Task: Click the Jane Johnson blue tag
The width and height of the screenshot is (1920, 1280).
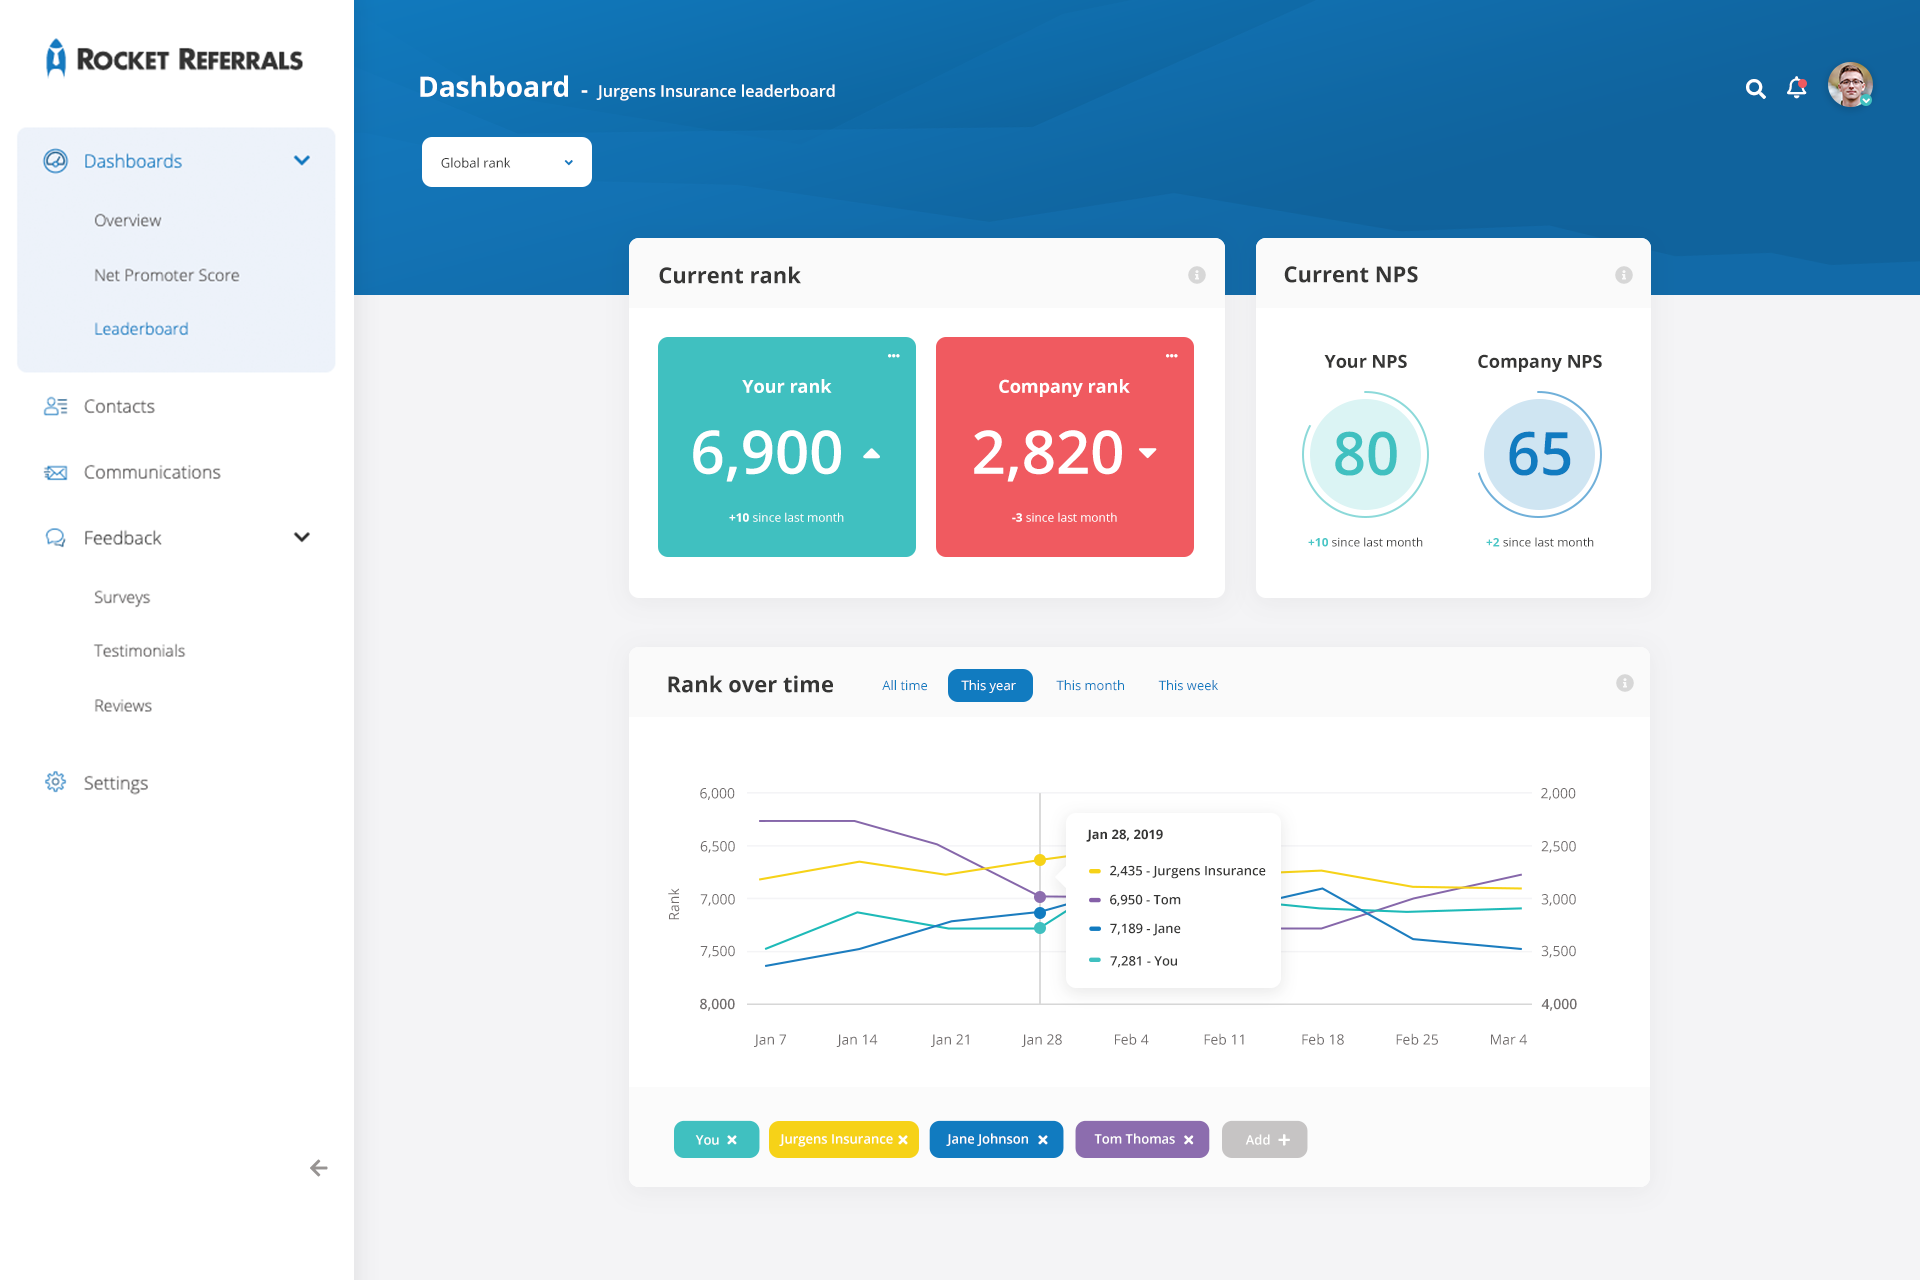Action: 986,1139
